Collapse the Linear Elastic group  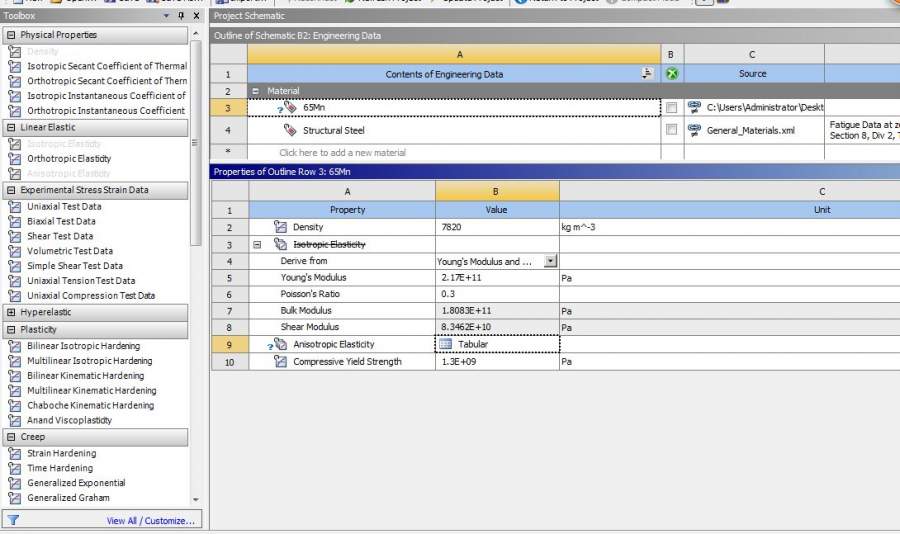click(11, 127)
